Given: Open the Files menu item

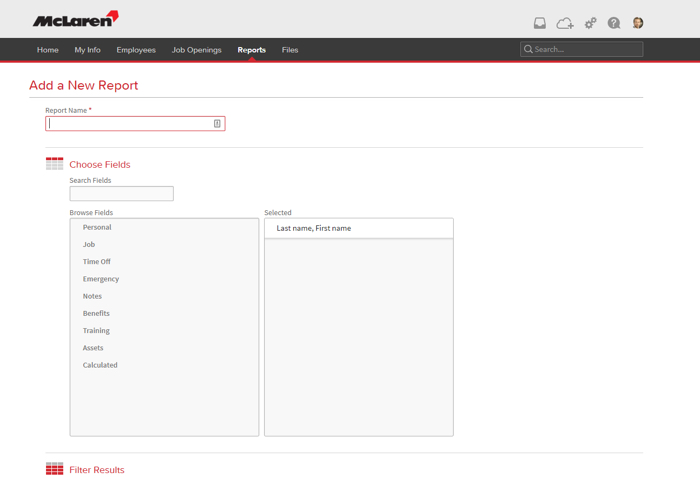Looking at the screenshot, I should point(290,50).
